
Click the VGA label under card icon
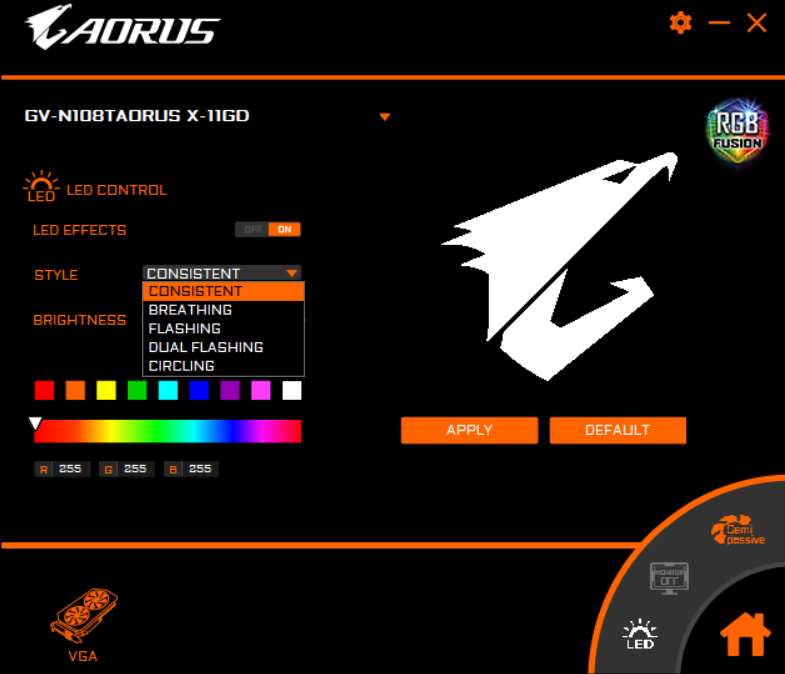click(83, 656)
